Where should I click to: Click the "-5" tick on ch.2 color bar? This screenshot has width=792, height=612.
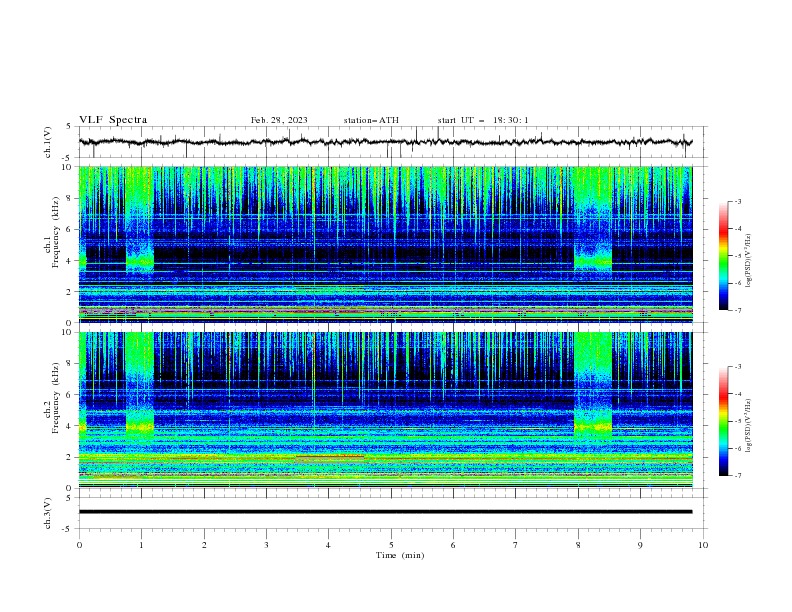coord(737,421)
